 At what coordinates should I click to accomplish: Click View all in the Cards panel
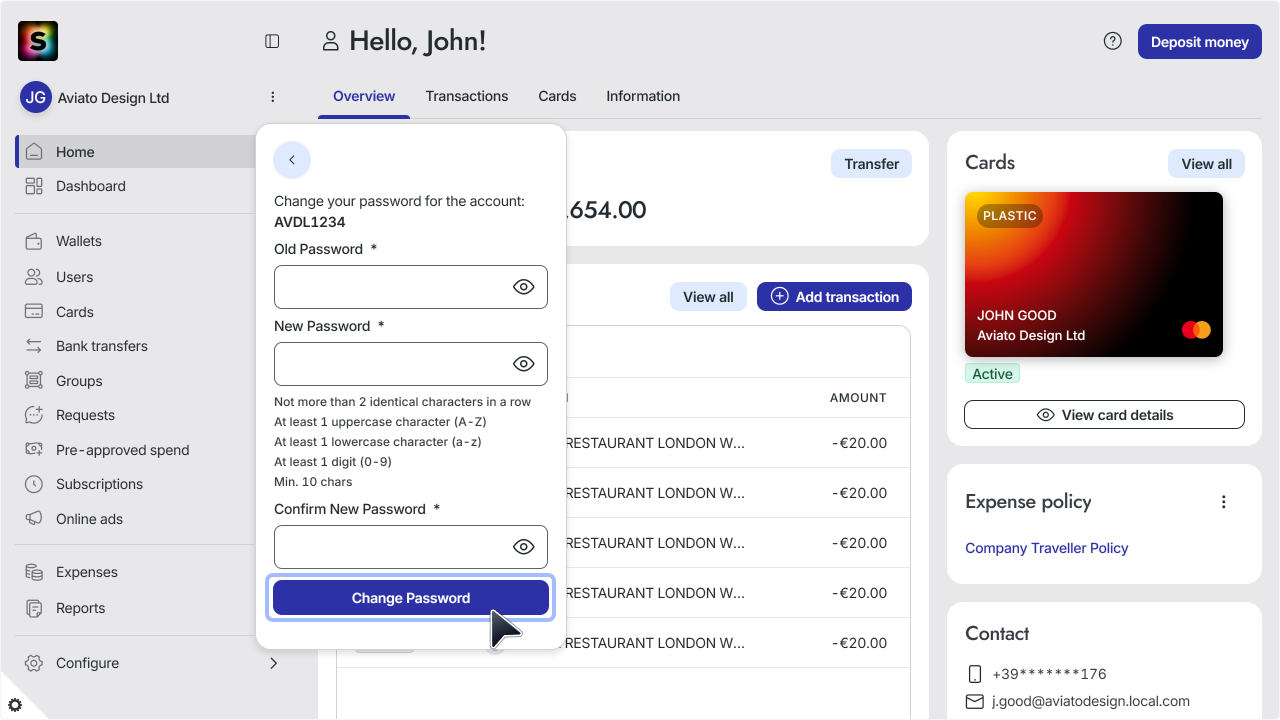1206,164
